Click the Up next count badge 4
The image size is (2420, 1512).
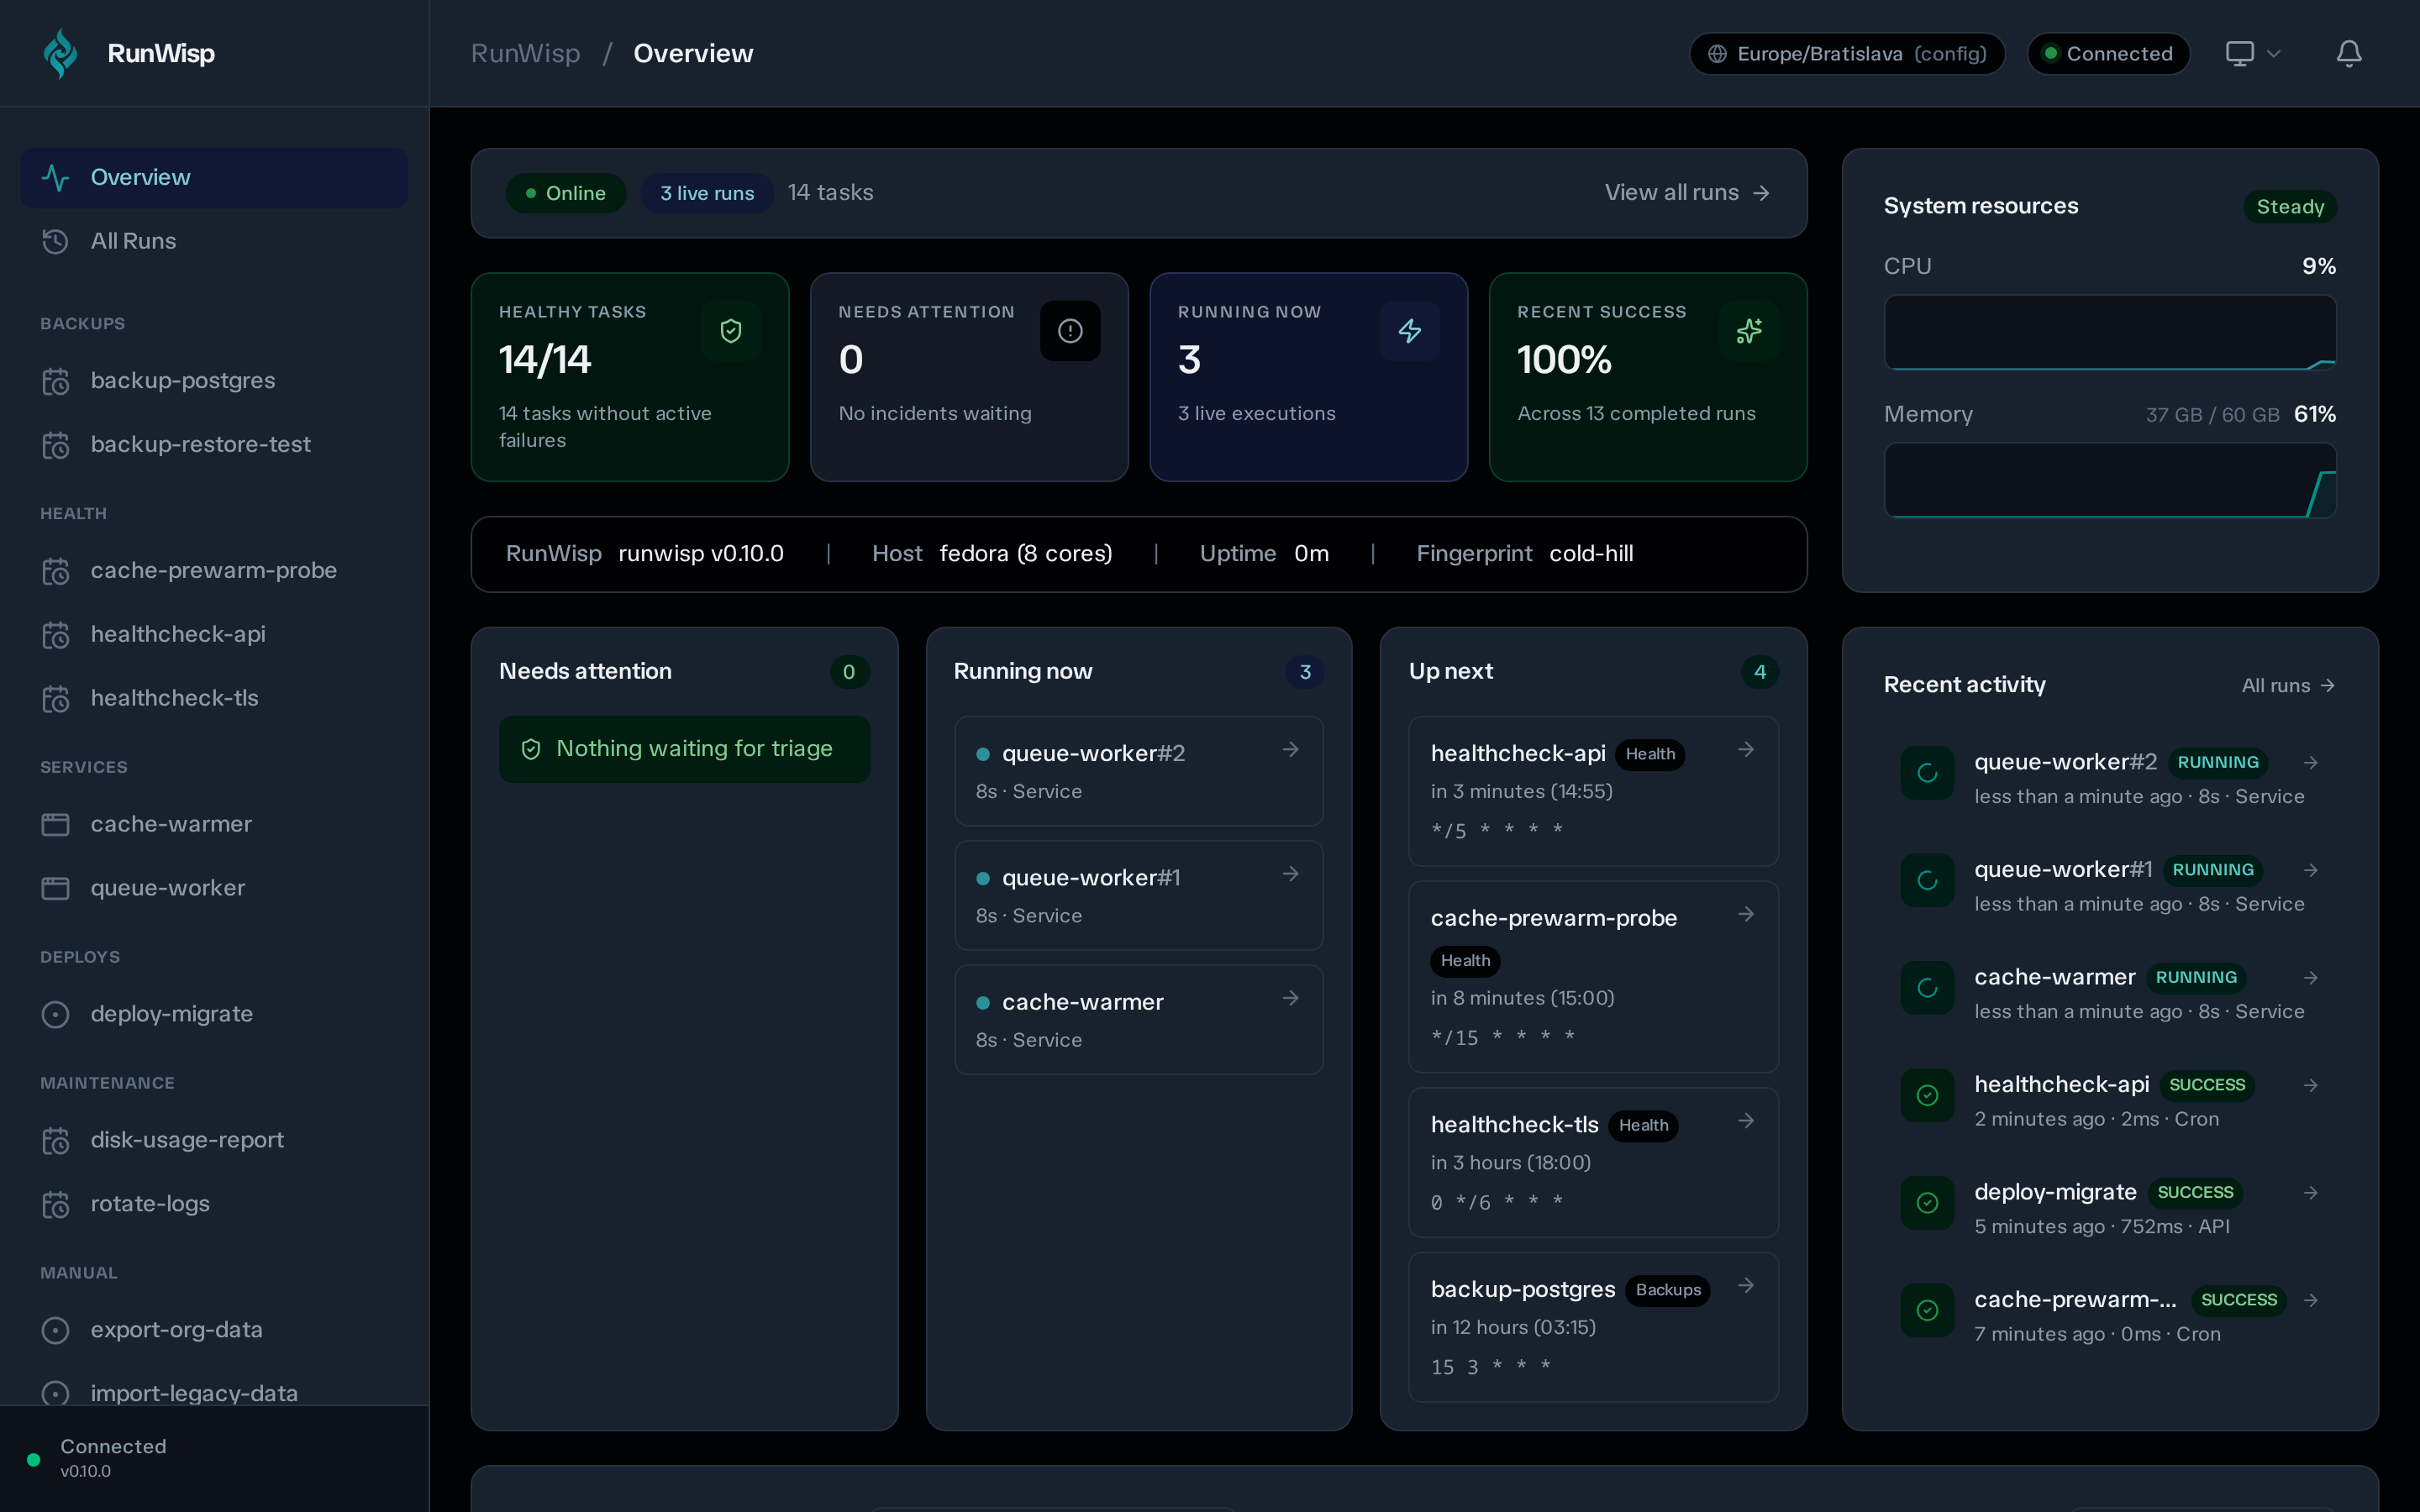(x=1760, y=672)
